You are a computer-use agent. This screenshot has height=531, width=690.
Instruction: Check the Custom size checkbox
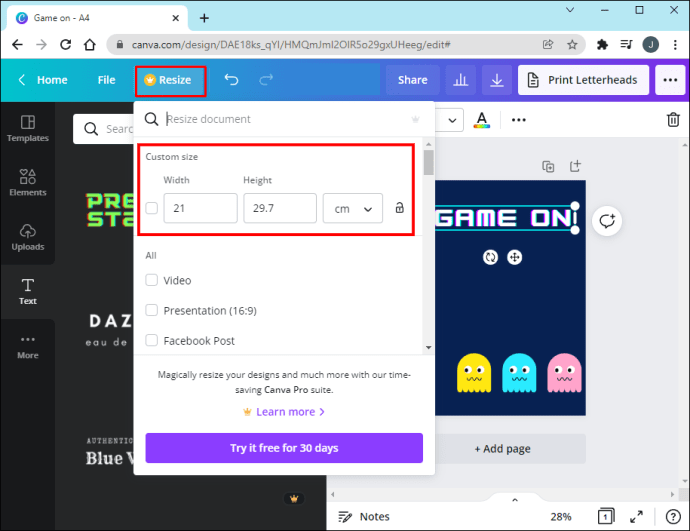[151, 208]
